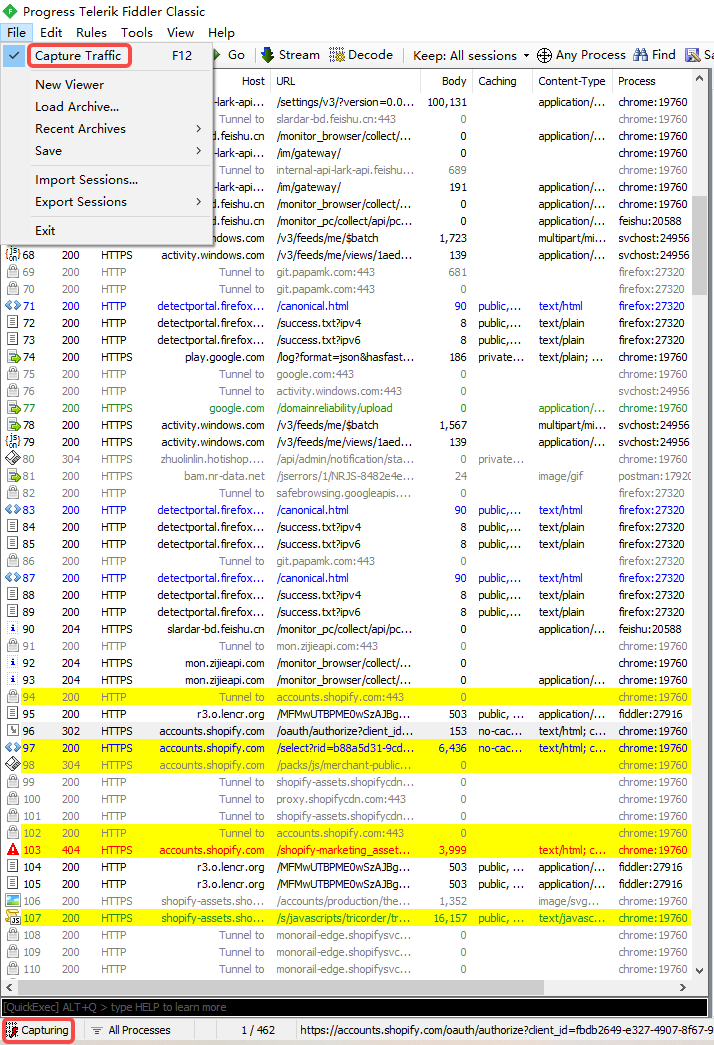Toggle the Capturing indicator in status bar

click(x=38, y=1030)
